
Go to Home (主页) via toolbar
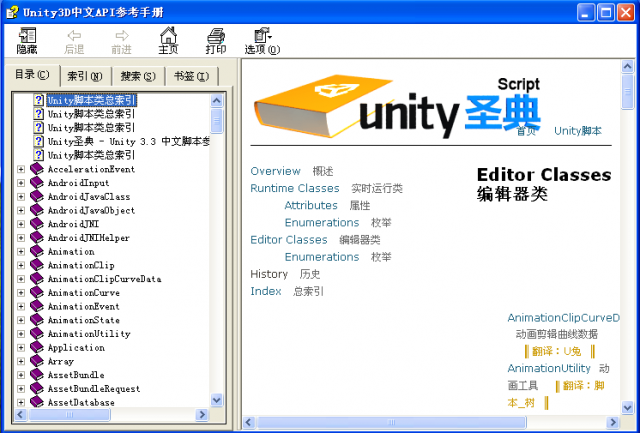(x=168, y=40)
